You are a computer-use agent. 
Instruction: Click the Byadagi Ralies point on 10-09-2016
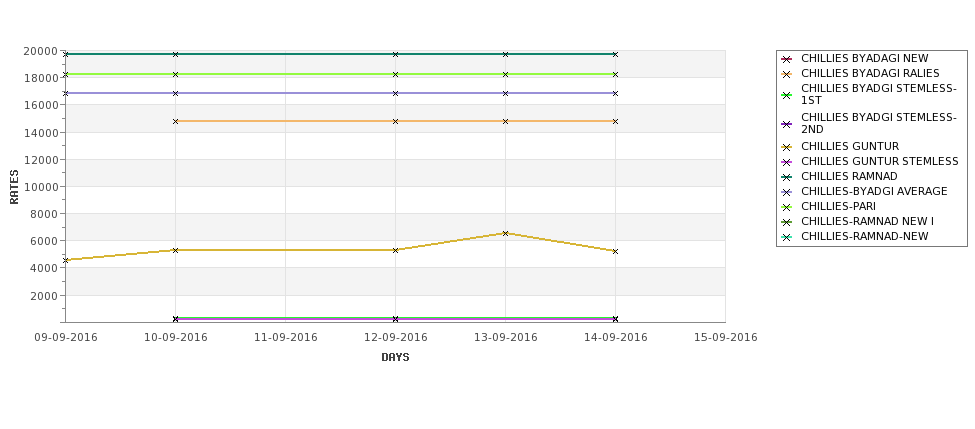[x=175, y=121]
